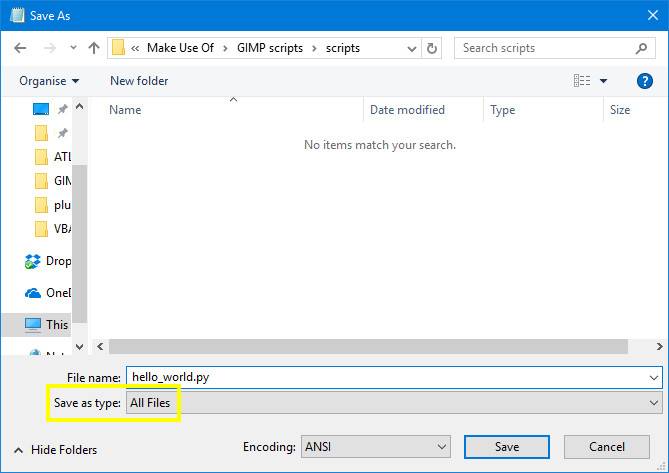Sort by Date modified column
This screenshot has width=669, height=473.
[x=407, y=110]
